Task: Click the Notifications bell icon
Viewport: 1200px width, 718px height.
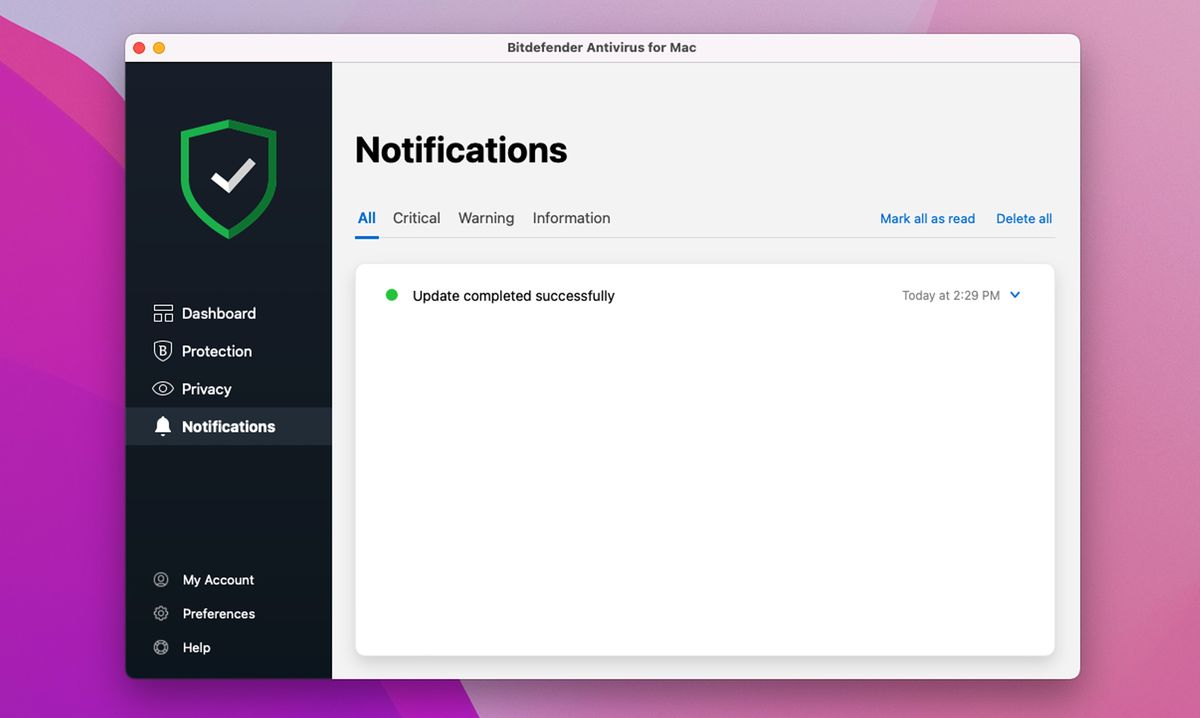Action: click(x=162, y=426)
